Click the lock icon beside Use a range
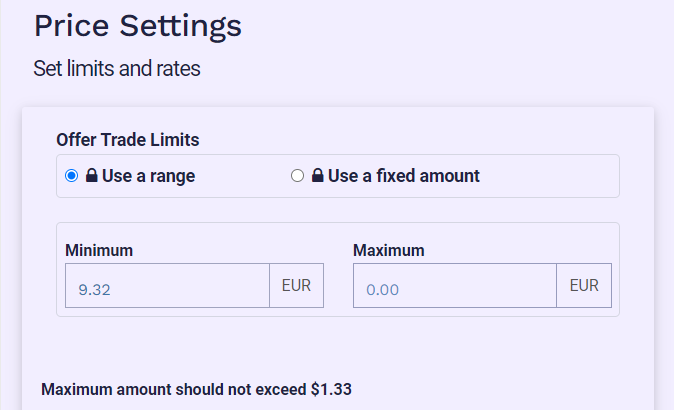 92,175
